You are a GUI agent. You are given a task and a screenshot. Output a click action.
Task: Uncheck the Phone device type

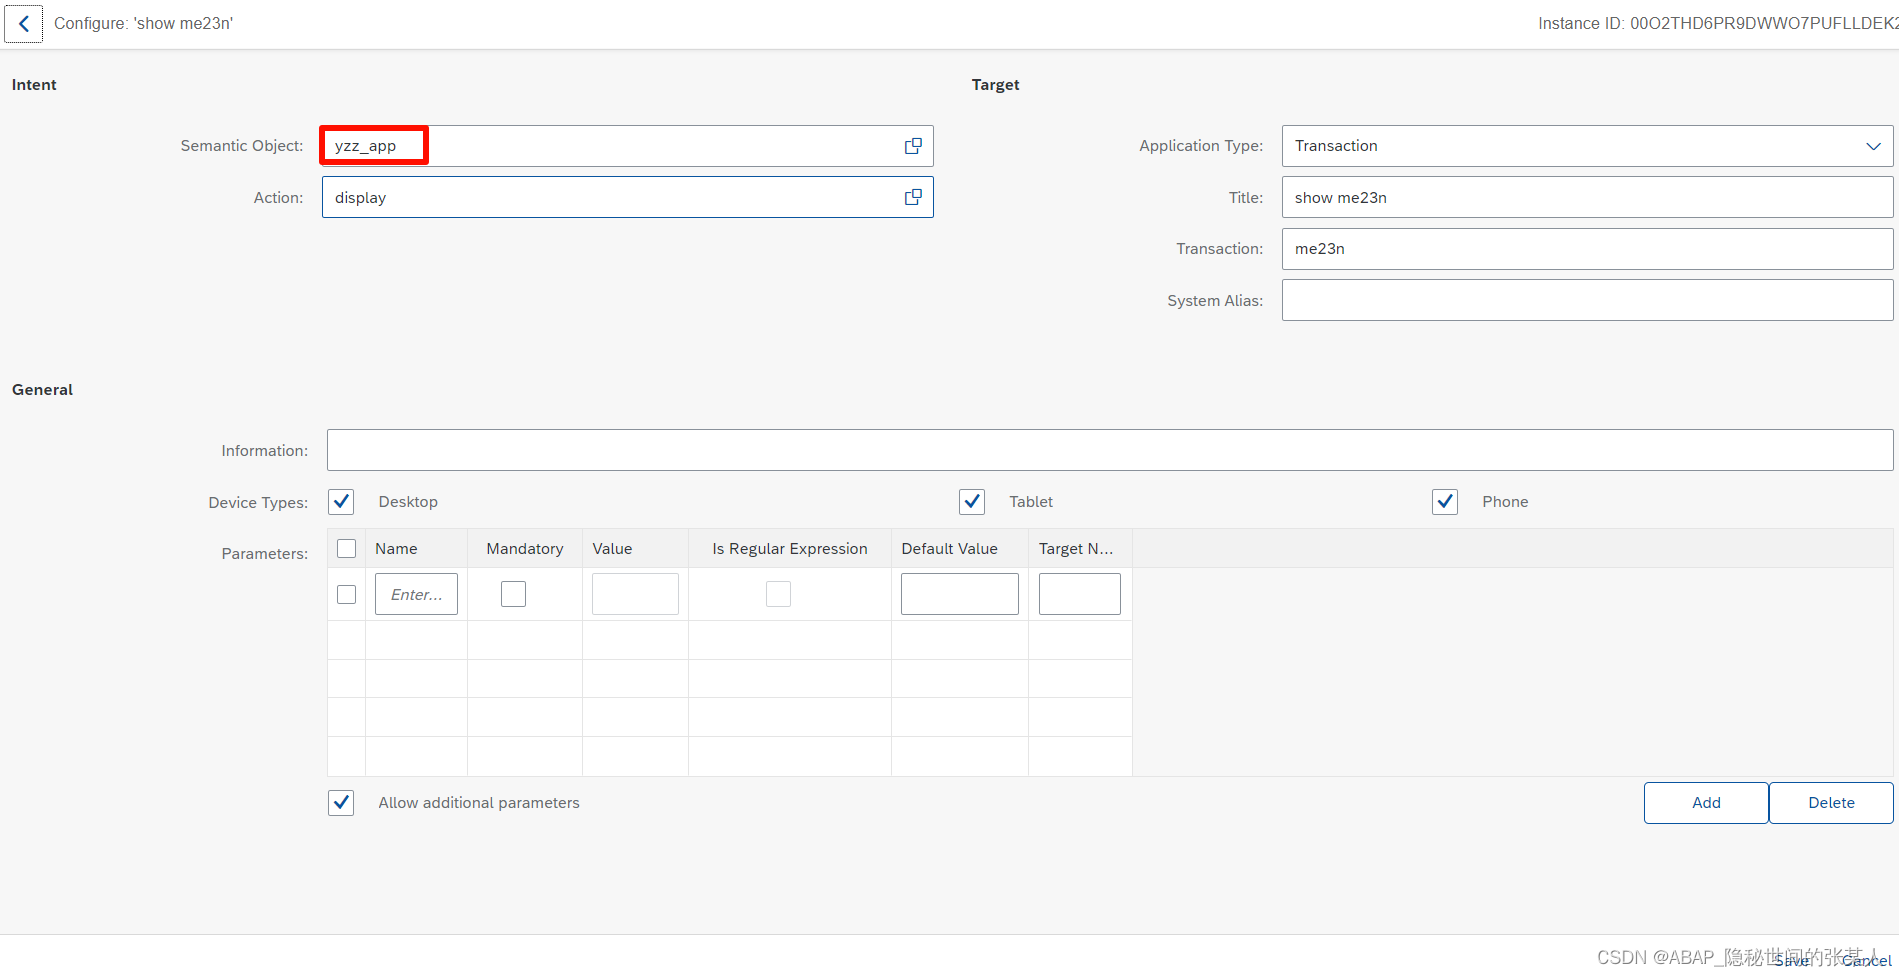pyautogui.click(x=1445, y=502)
